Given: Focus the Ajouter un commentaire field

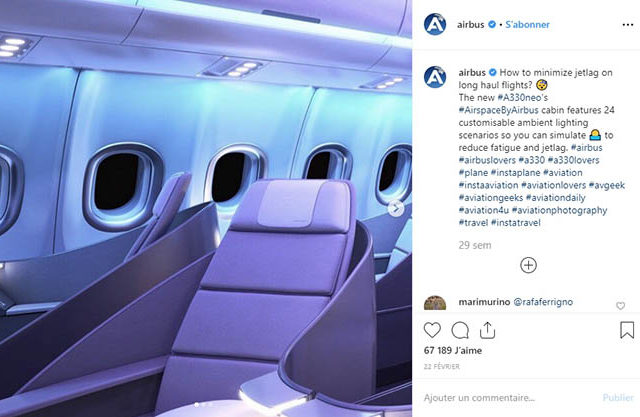Looking at the screenshot, I should pos(479,397).
